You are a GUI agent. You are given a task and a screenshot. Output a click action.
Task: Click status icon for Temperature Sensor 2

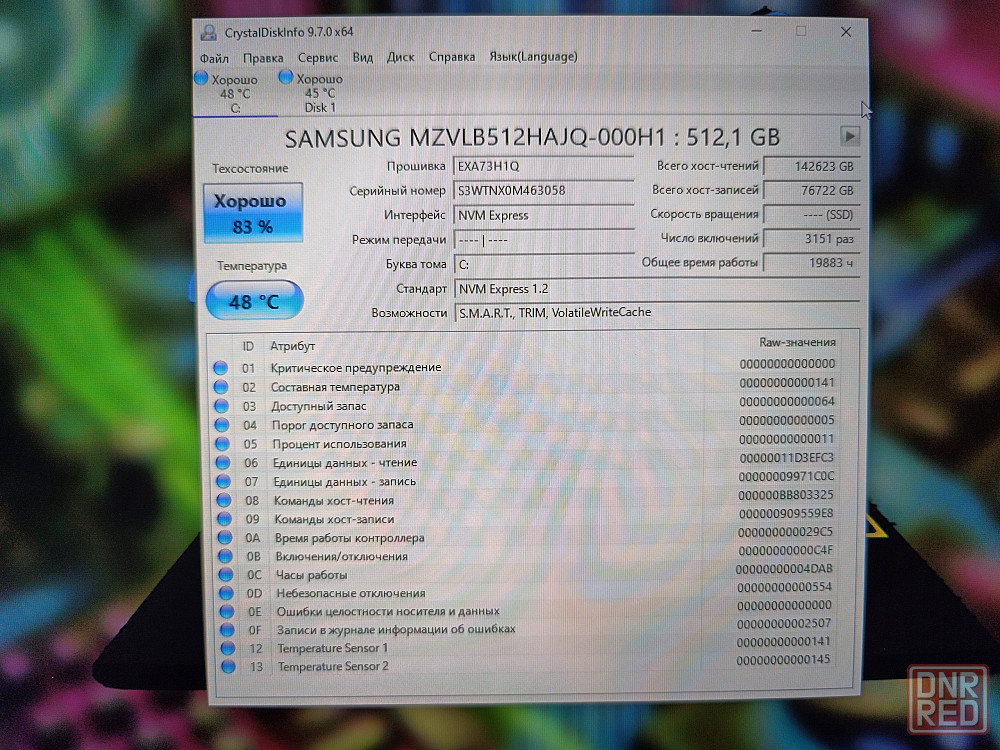coord(228,667)
